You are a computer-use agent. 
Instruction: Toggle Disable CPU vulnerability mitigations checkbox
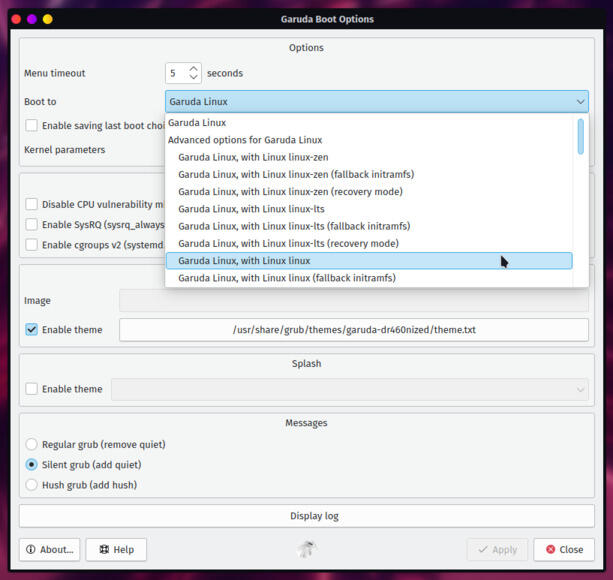(x=32, y=204)
